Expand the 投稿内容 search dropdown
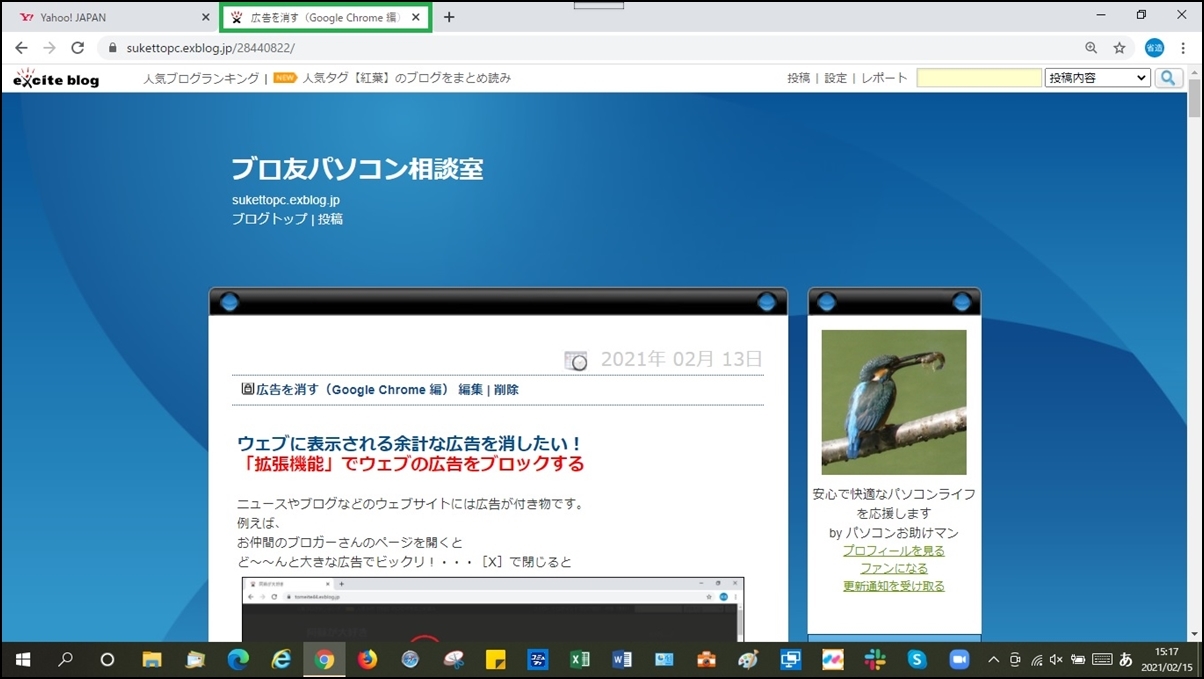 click(1097, 78)
